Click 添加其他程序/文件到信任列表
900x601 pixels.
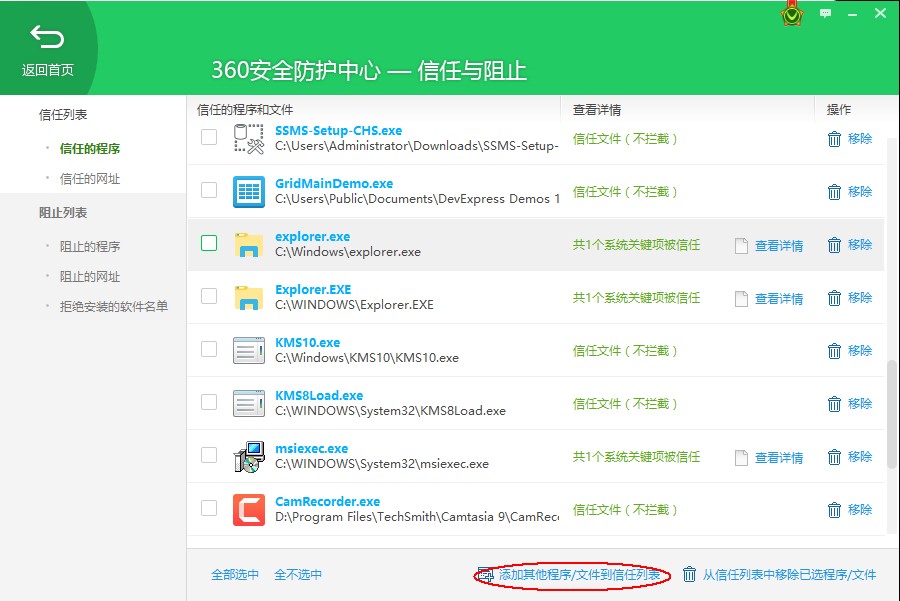(580, 575)
